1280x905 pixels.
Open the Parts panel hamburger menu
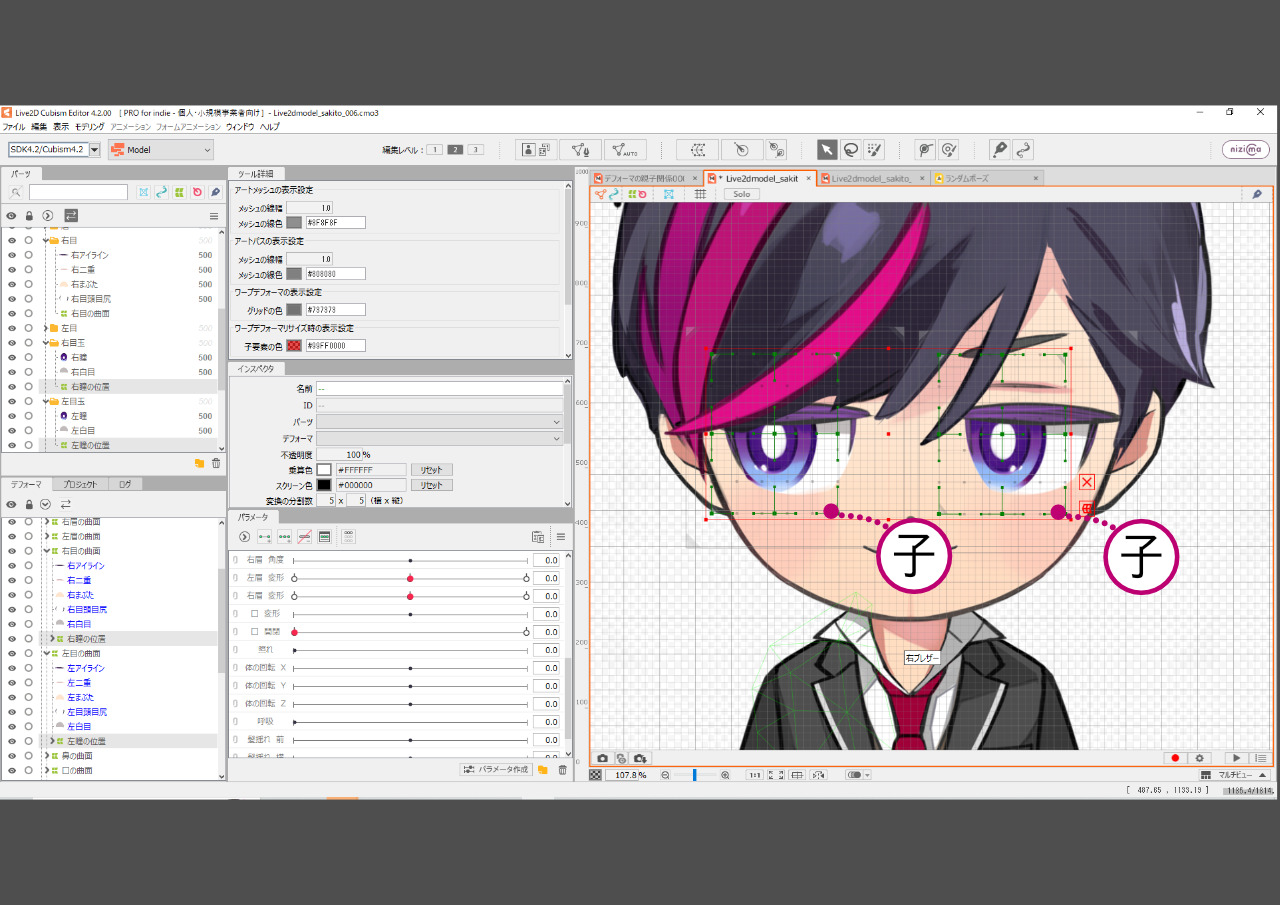tap(213, 216)
